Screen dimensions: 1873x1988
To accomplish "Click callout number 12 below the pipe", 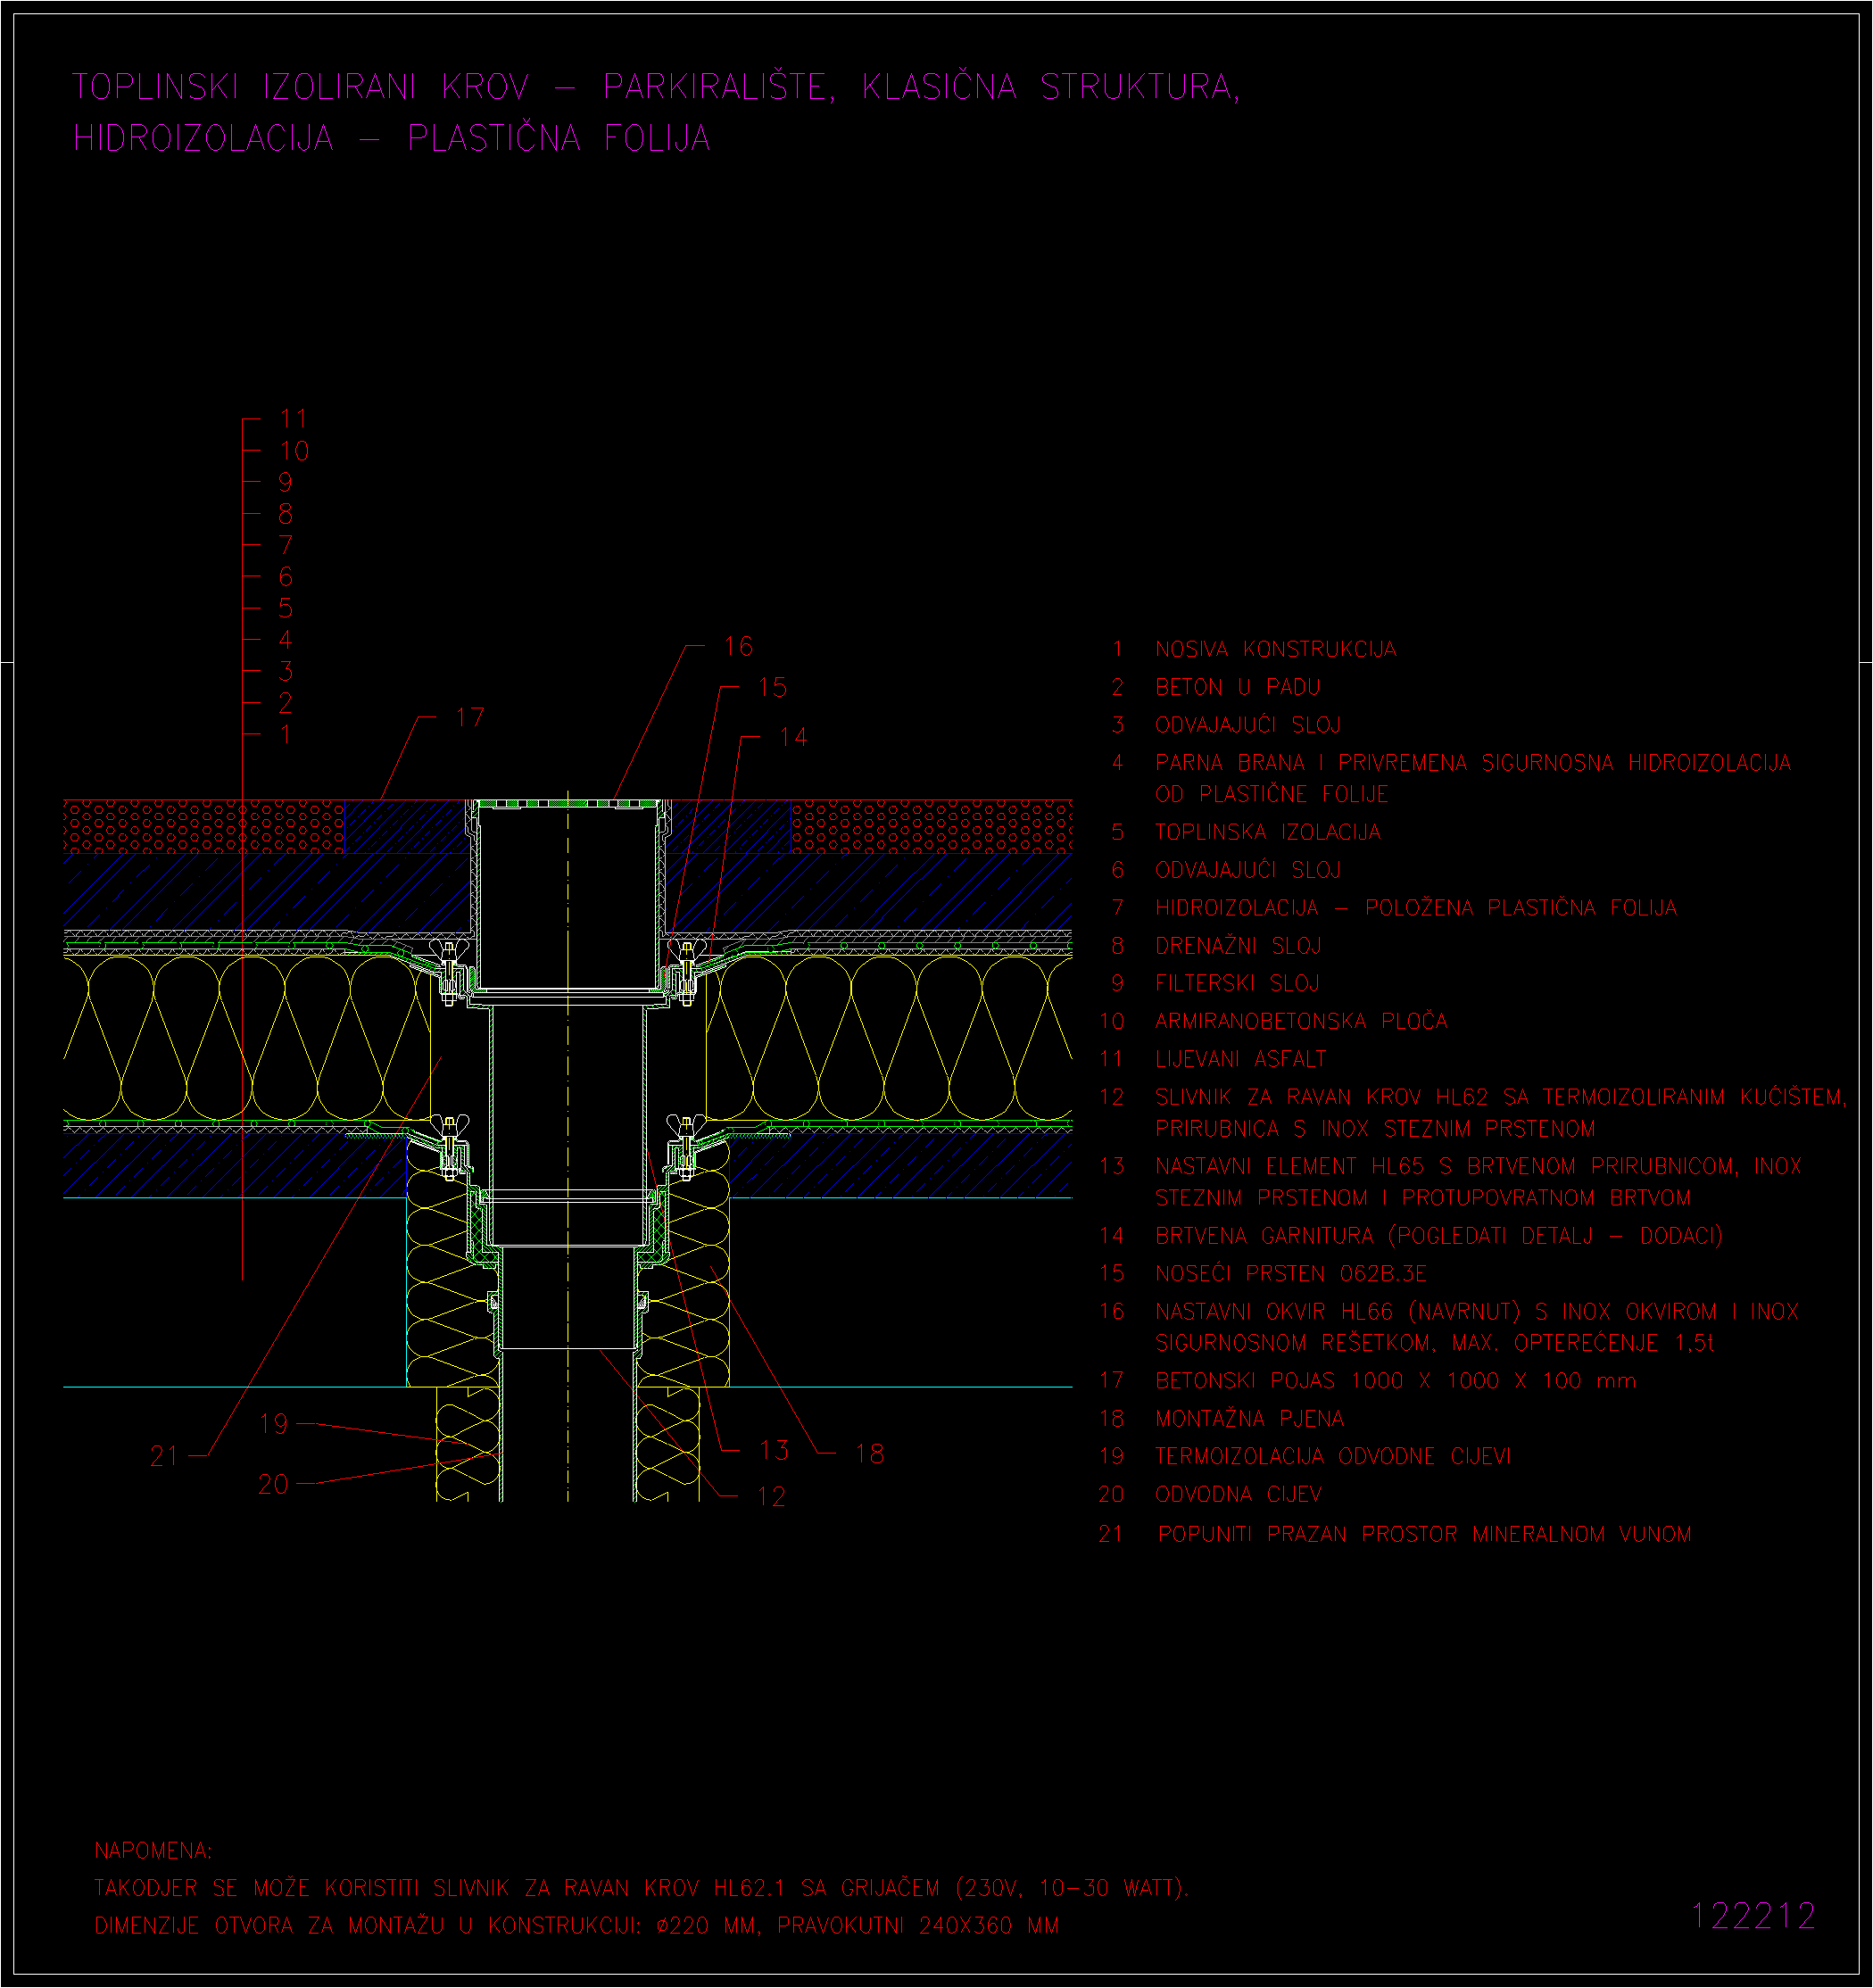I will coord(771,1497).
